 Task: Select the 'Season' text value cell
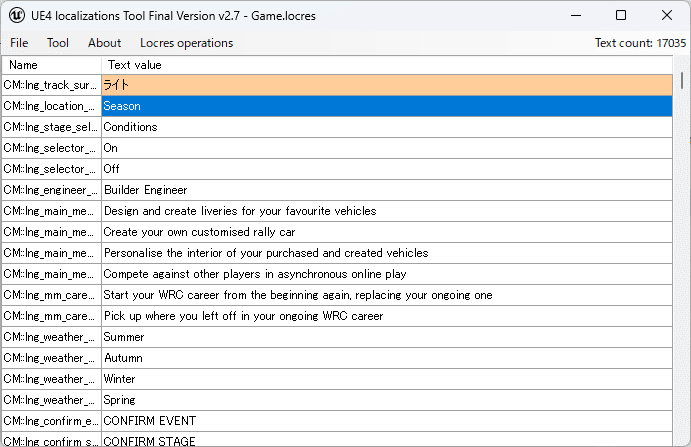(386, 106)
